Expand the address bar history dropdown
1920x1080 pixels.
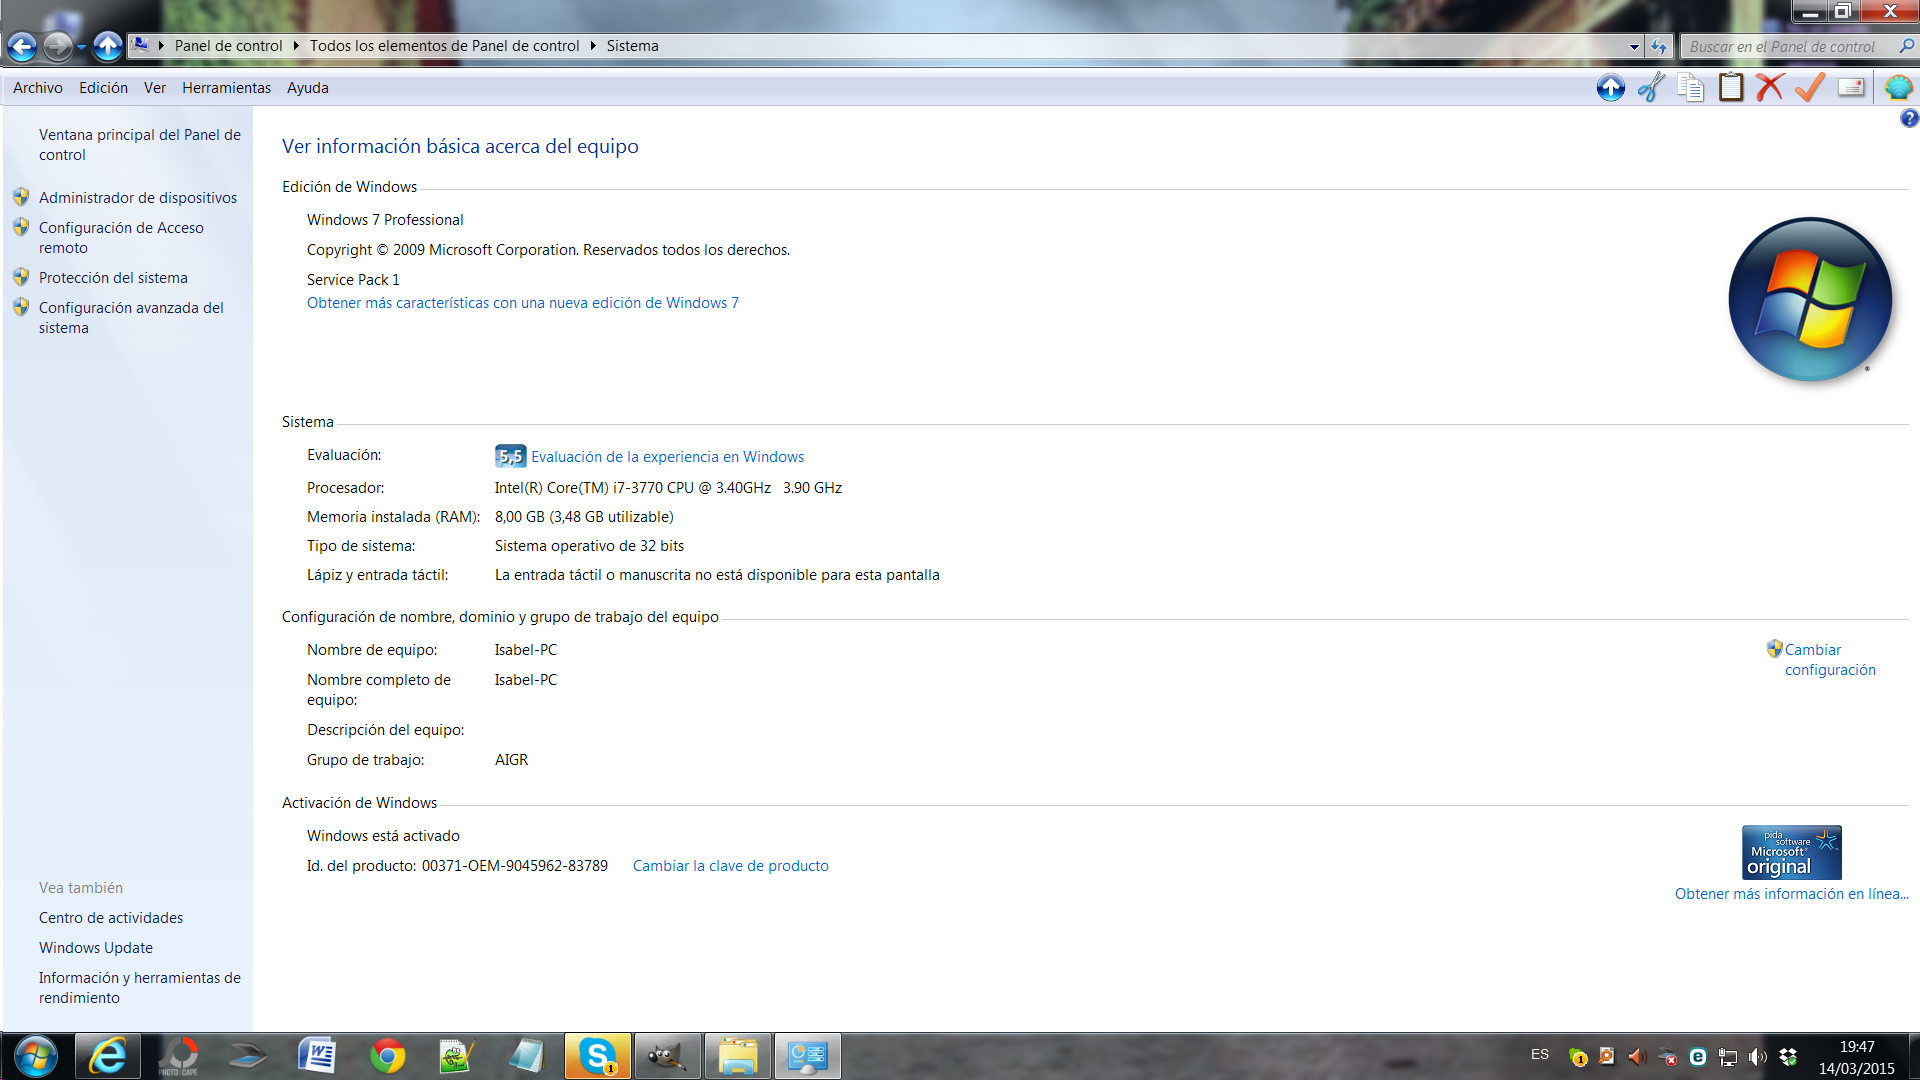point(1634,46)
